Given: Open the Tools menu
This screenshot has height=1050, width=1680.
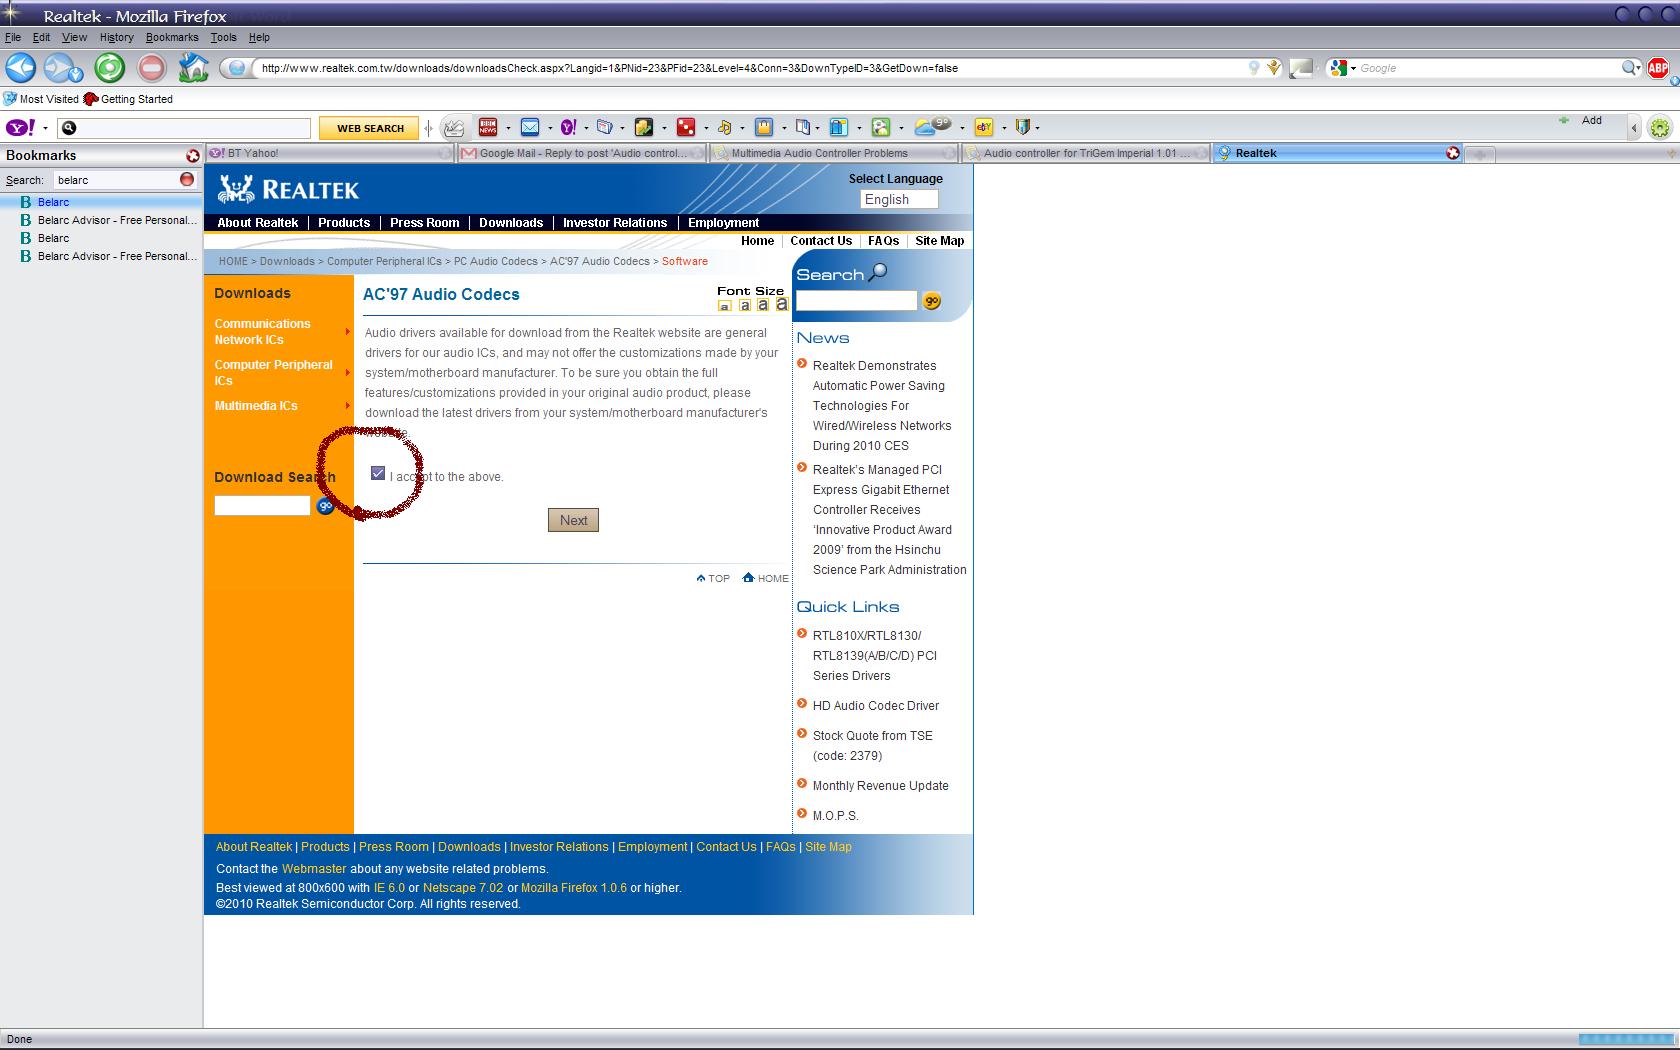Looking at the screenshot, I should coord(223,37).
